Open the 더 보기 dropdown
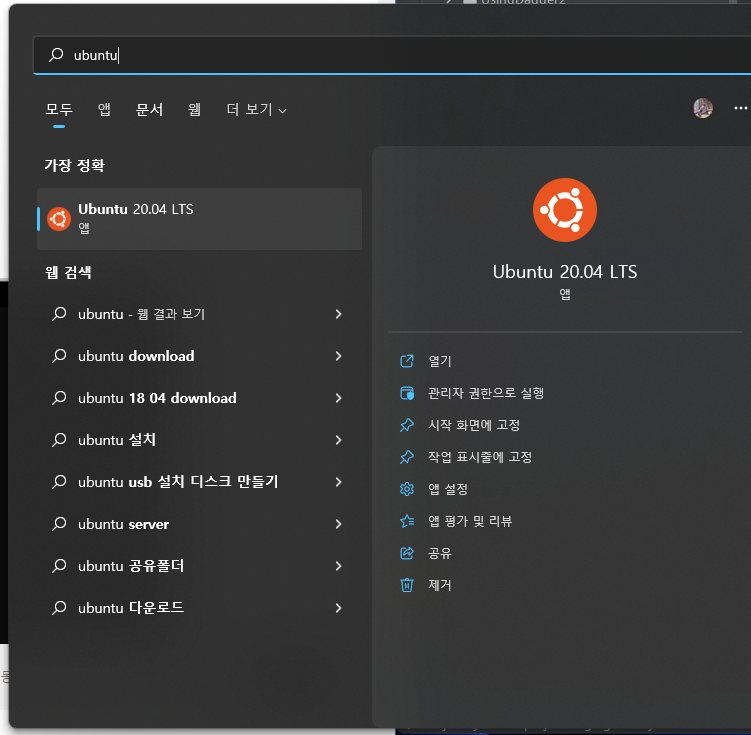The height and width of the screenshot is (735, 751). coord(257,110)
